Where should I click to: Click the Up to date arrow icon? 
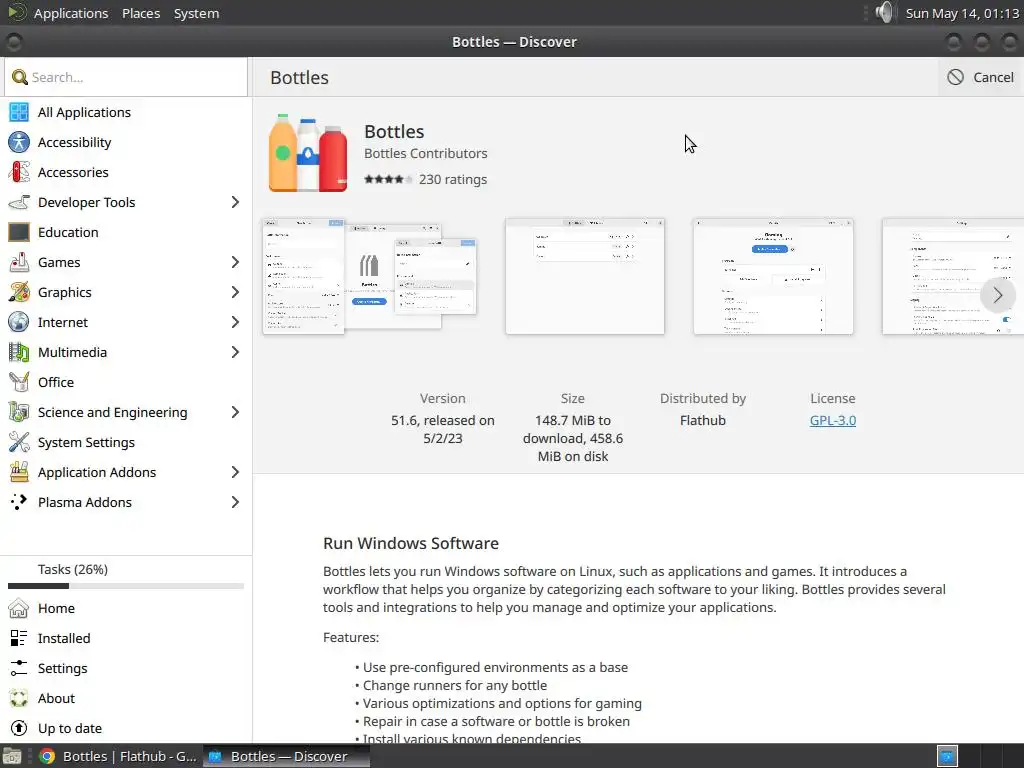(x=19, y=728)
